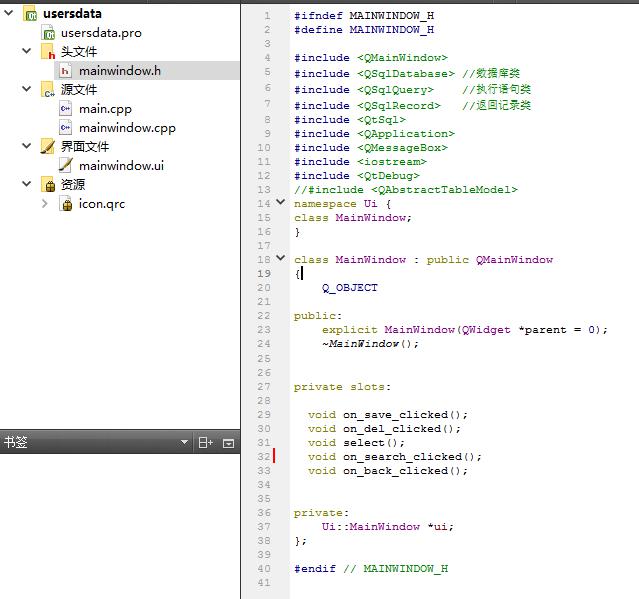
Task: Open the 书签 panel selector dropdown
Action: point(184,442)
